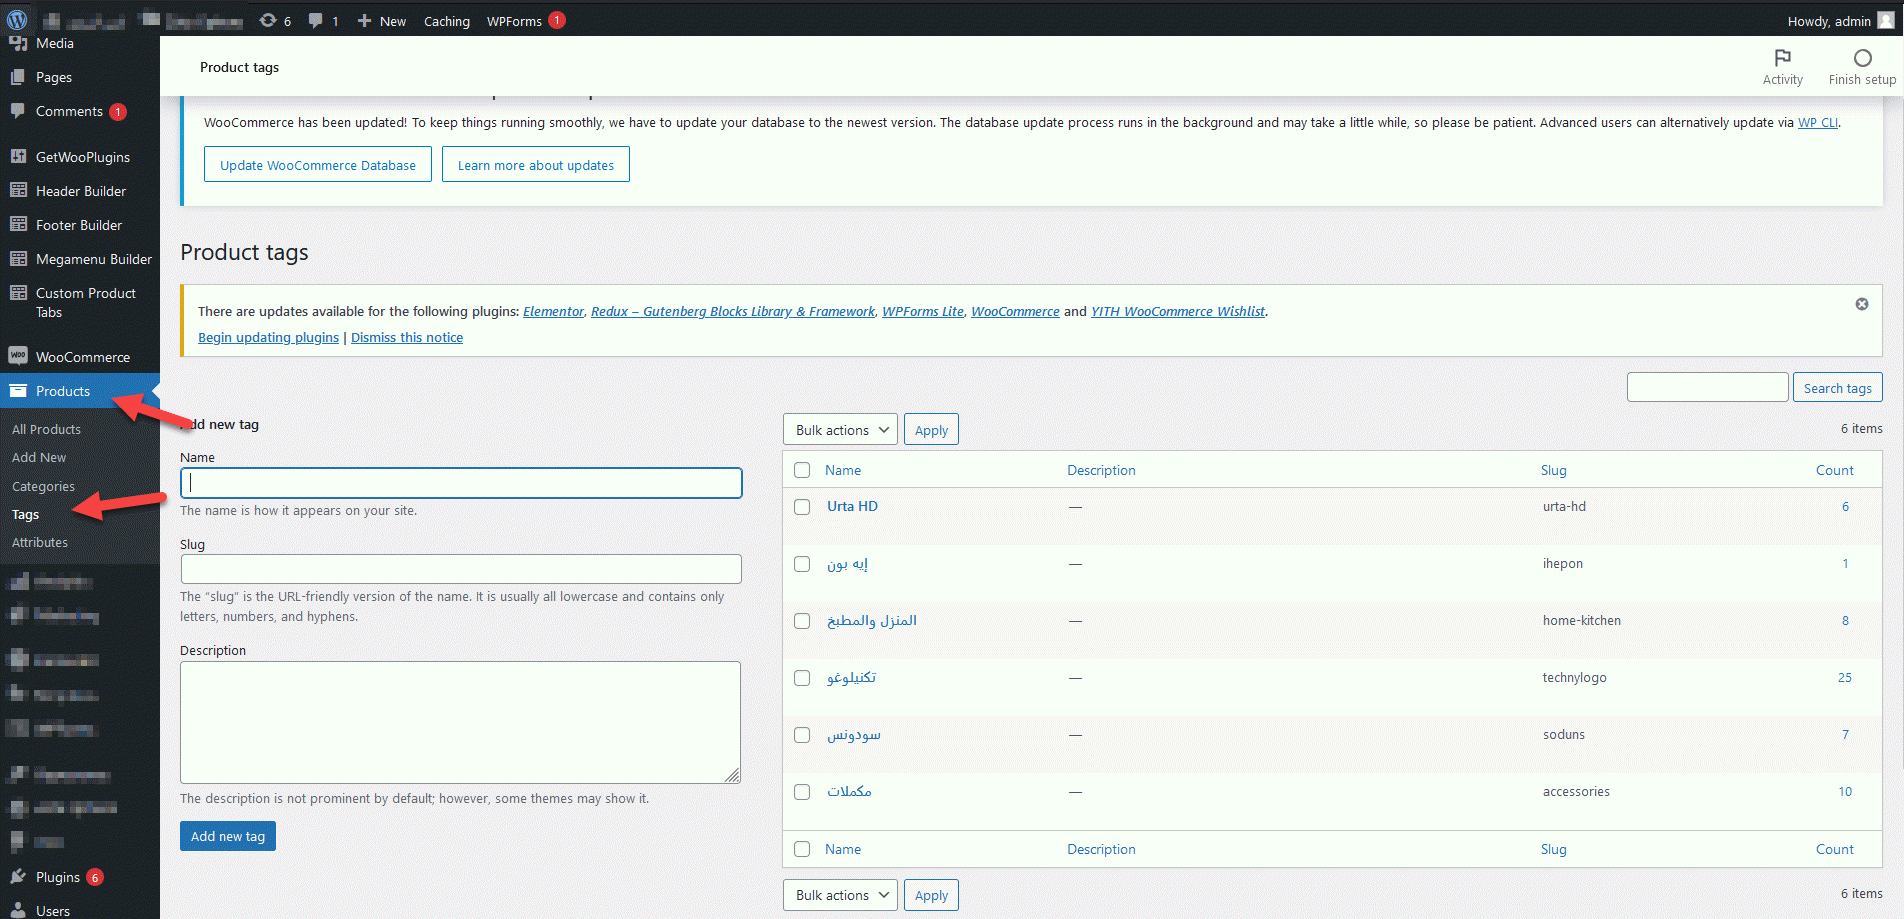Check the Urta HD tag checkbox

pyautogui.click(x=801, y=507)
